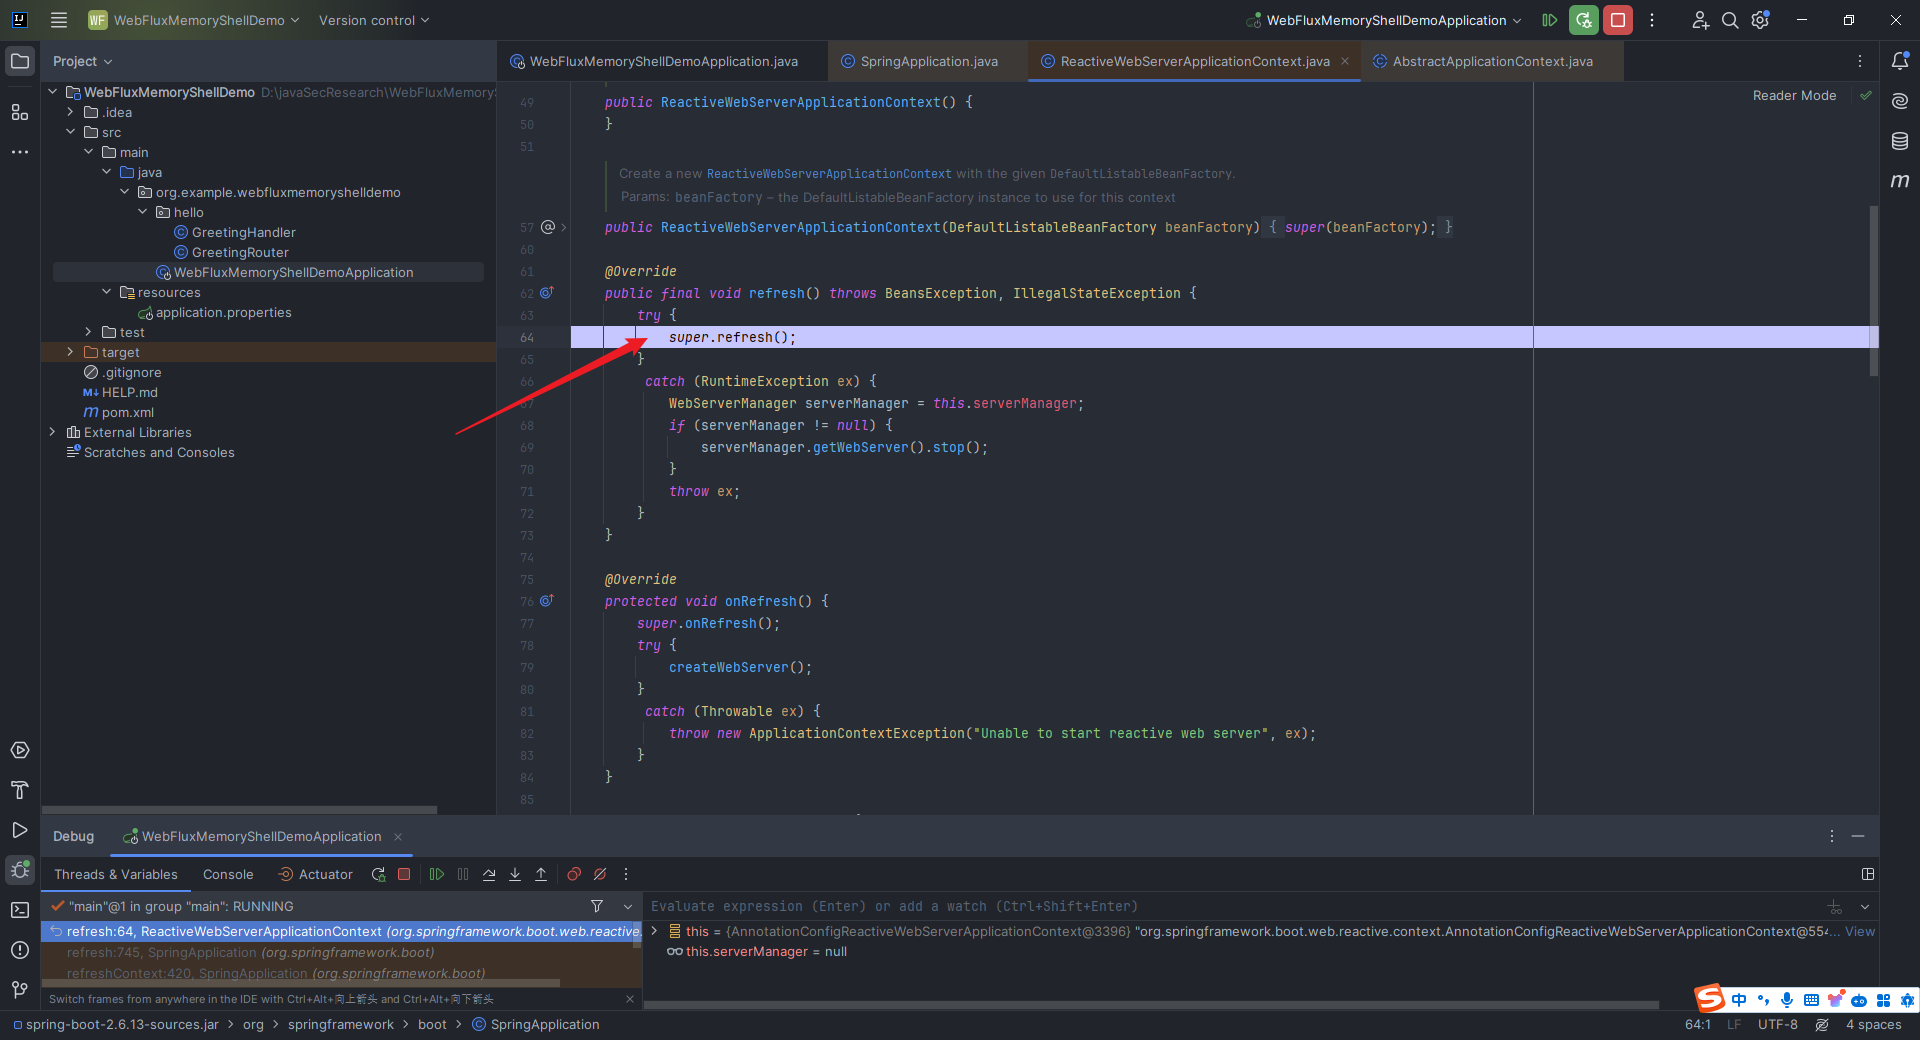
Task: Expand the test folder
Action: click(x=88, y=332)
